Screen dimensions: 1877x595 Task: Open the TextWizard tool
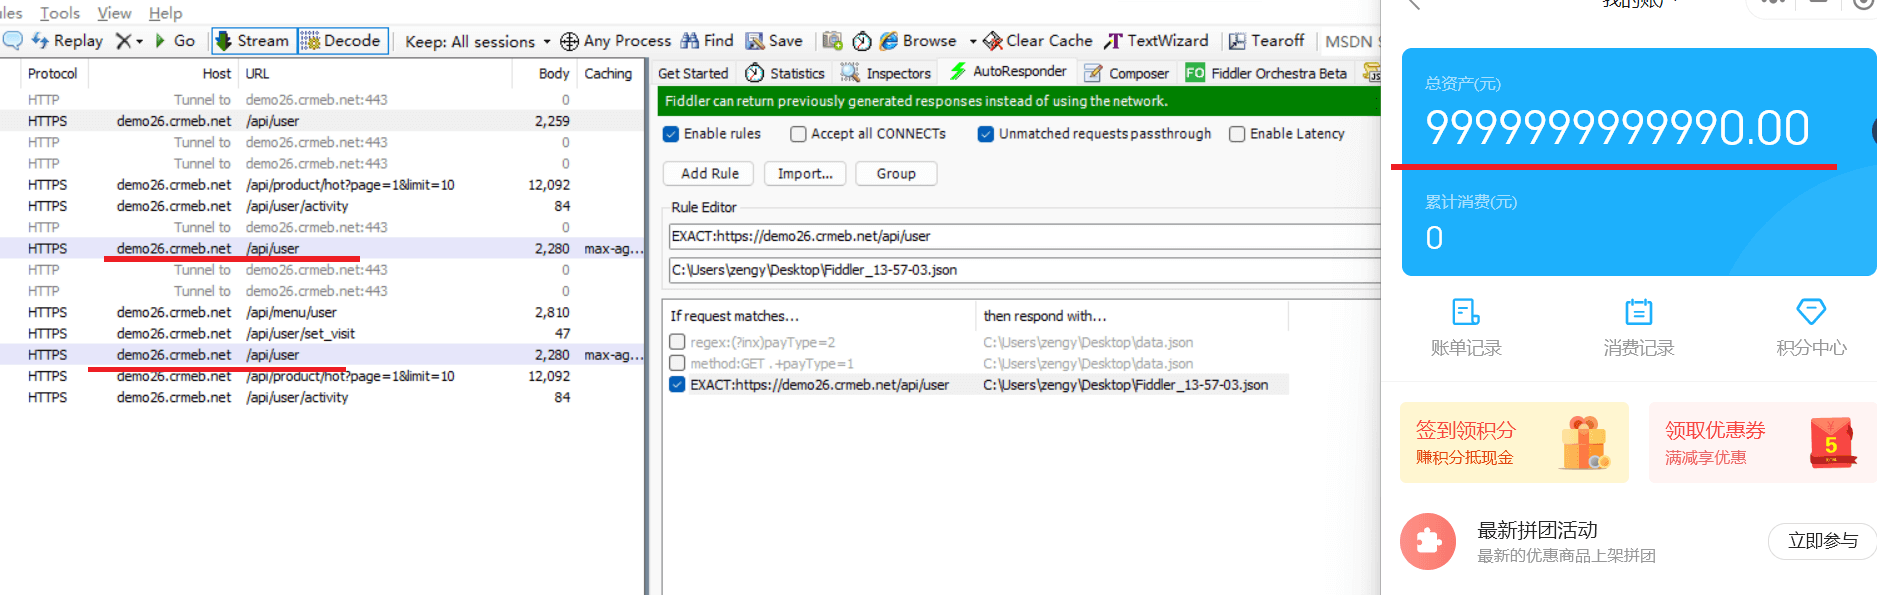tap(1156, 41)
